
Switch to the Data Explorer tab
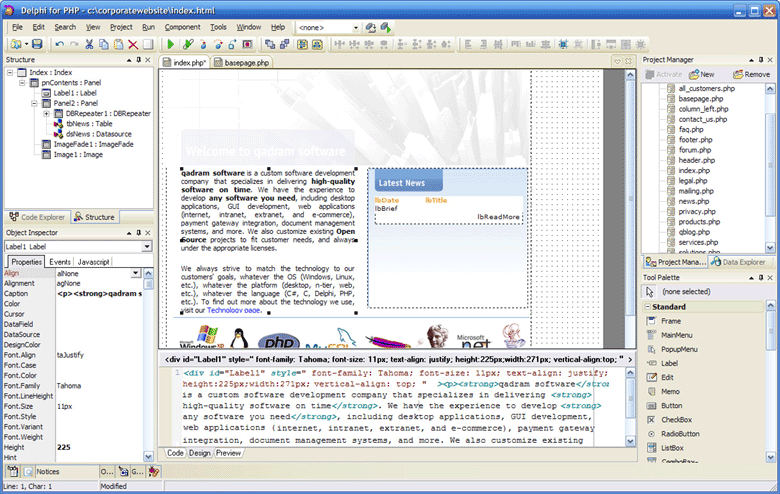738,262
